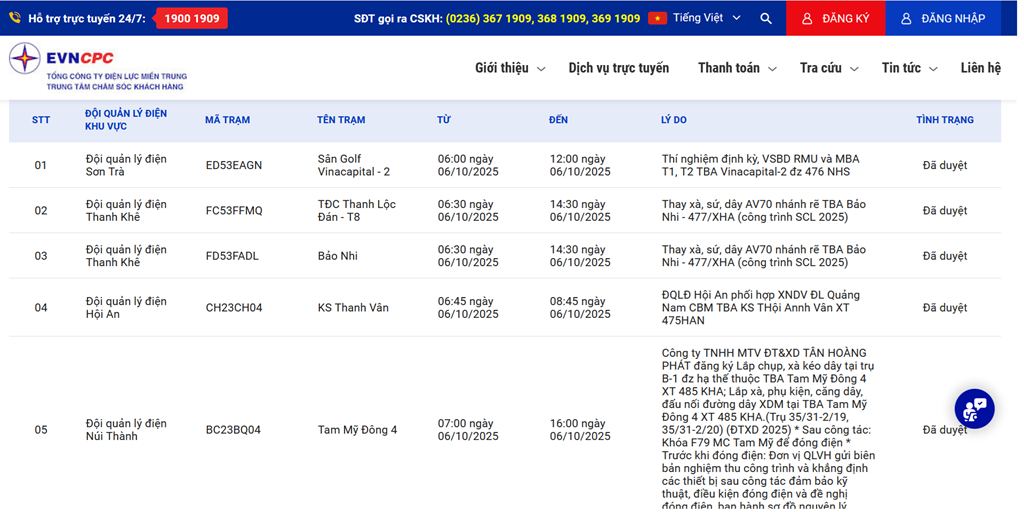The image size is (1024, 512).
Task: Click the TÌNH TRẠNG column header
Action: 944,120
